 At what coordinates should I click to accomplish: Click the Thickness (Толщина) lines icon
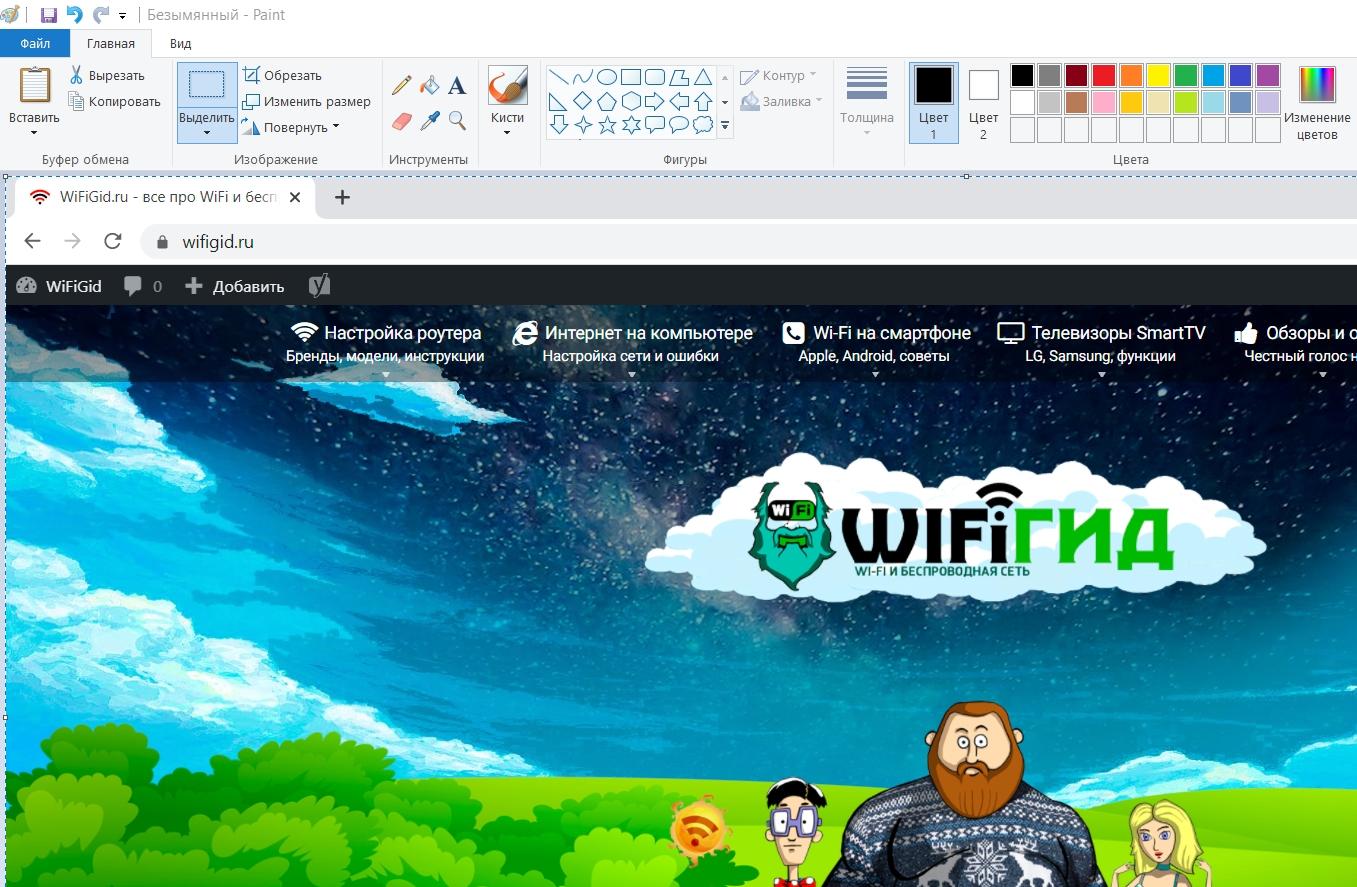[x=867, y=85]
